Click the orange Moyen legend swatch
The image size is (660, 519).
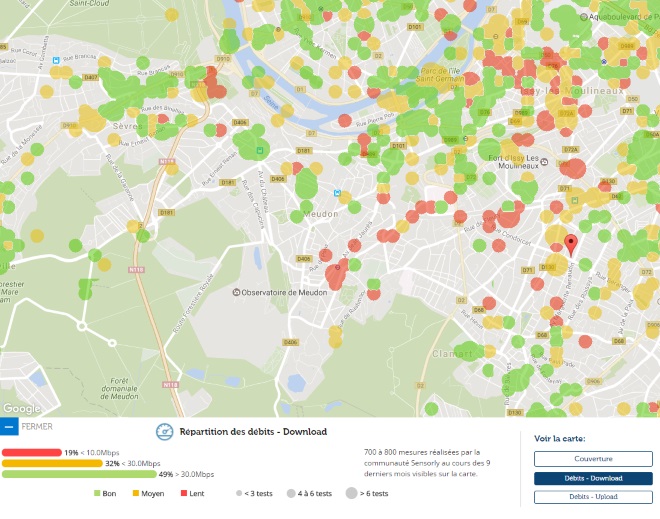tap(135, 494)
